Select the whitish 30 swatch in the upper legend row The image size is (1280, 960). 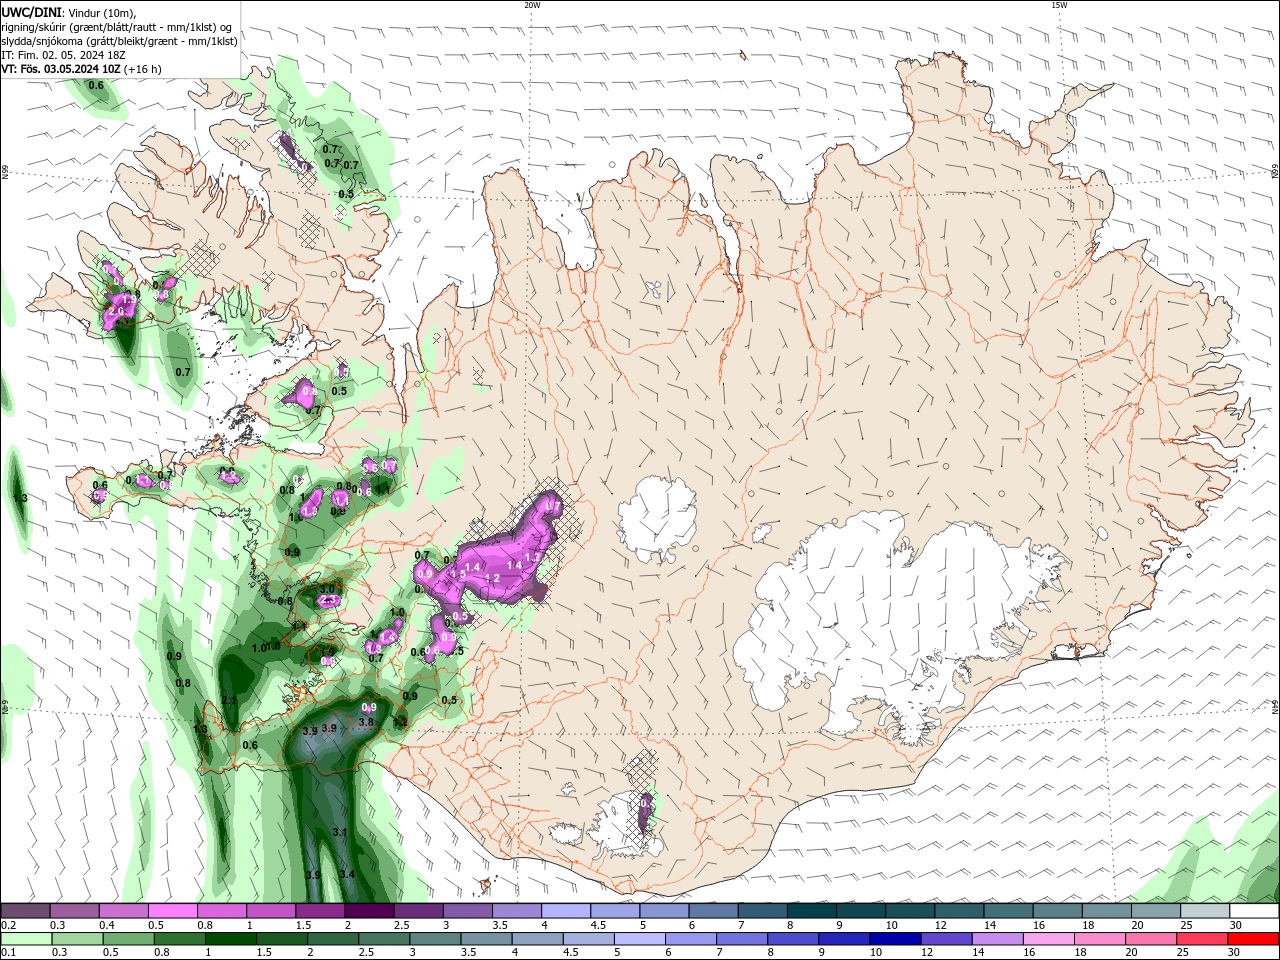1254,911
